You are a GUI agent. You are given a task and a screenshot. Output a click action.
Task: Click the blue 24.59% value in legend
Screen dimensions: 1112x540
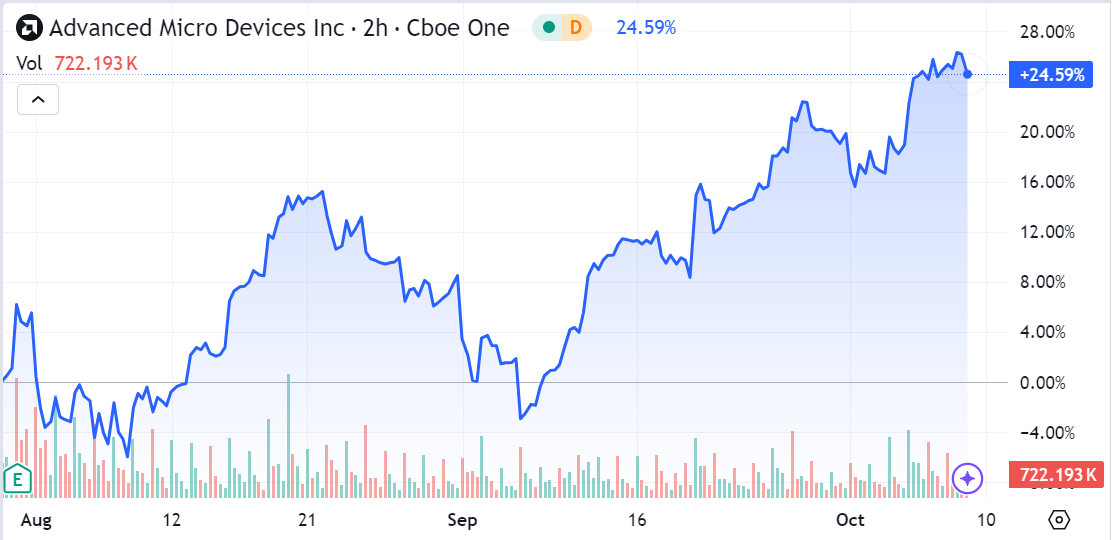(x=646, y=28)
